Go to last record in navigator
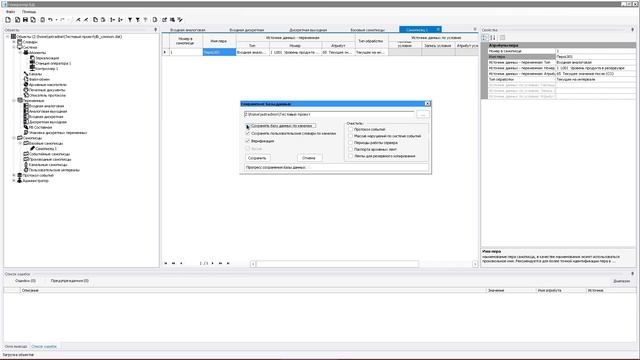 click(228, 263)
